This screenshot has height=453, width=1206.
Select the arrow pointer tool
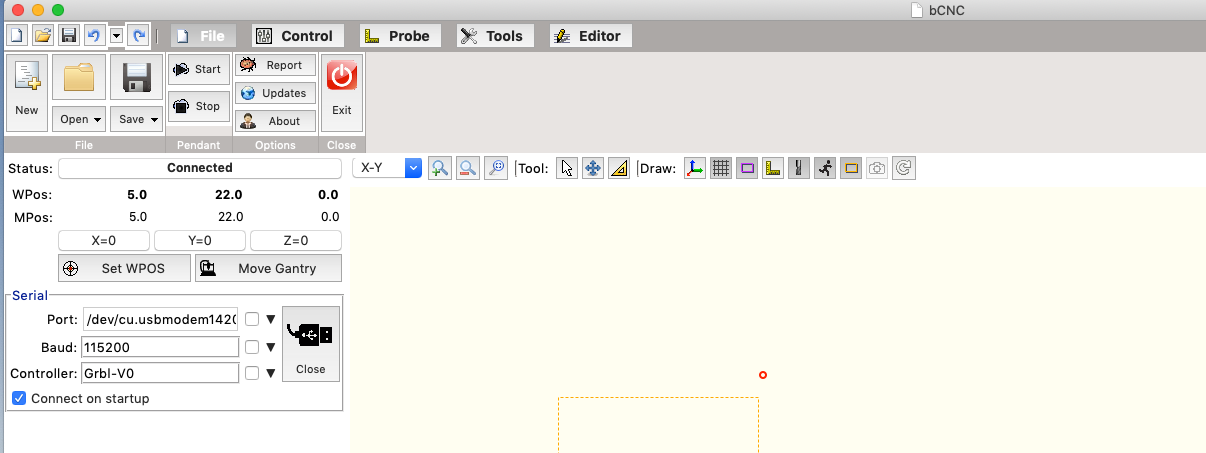point(567,168)
